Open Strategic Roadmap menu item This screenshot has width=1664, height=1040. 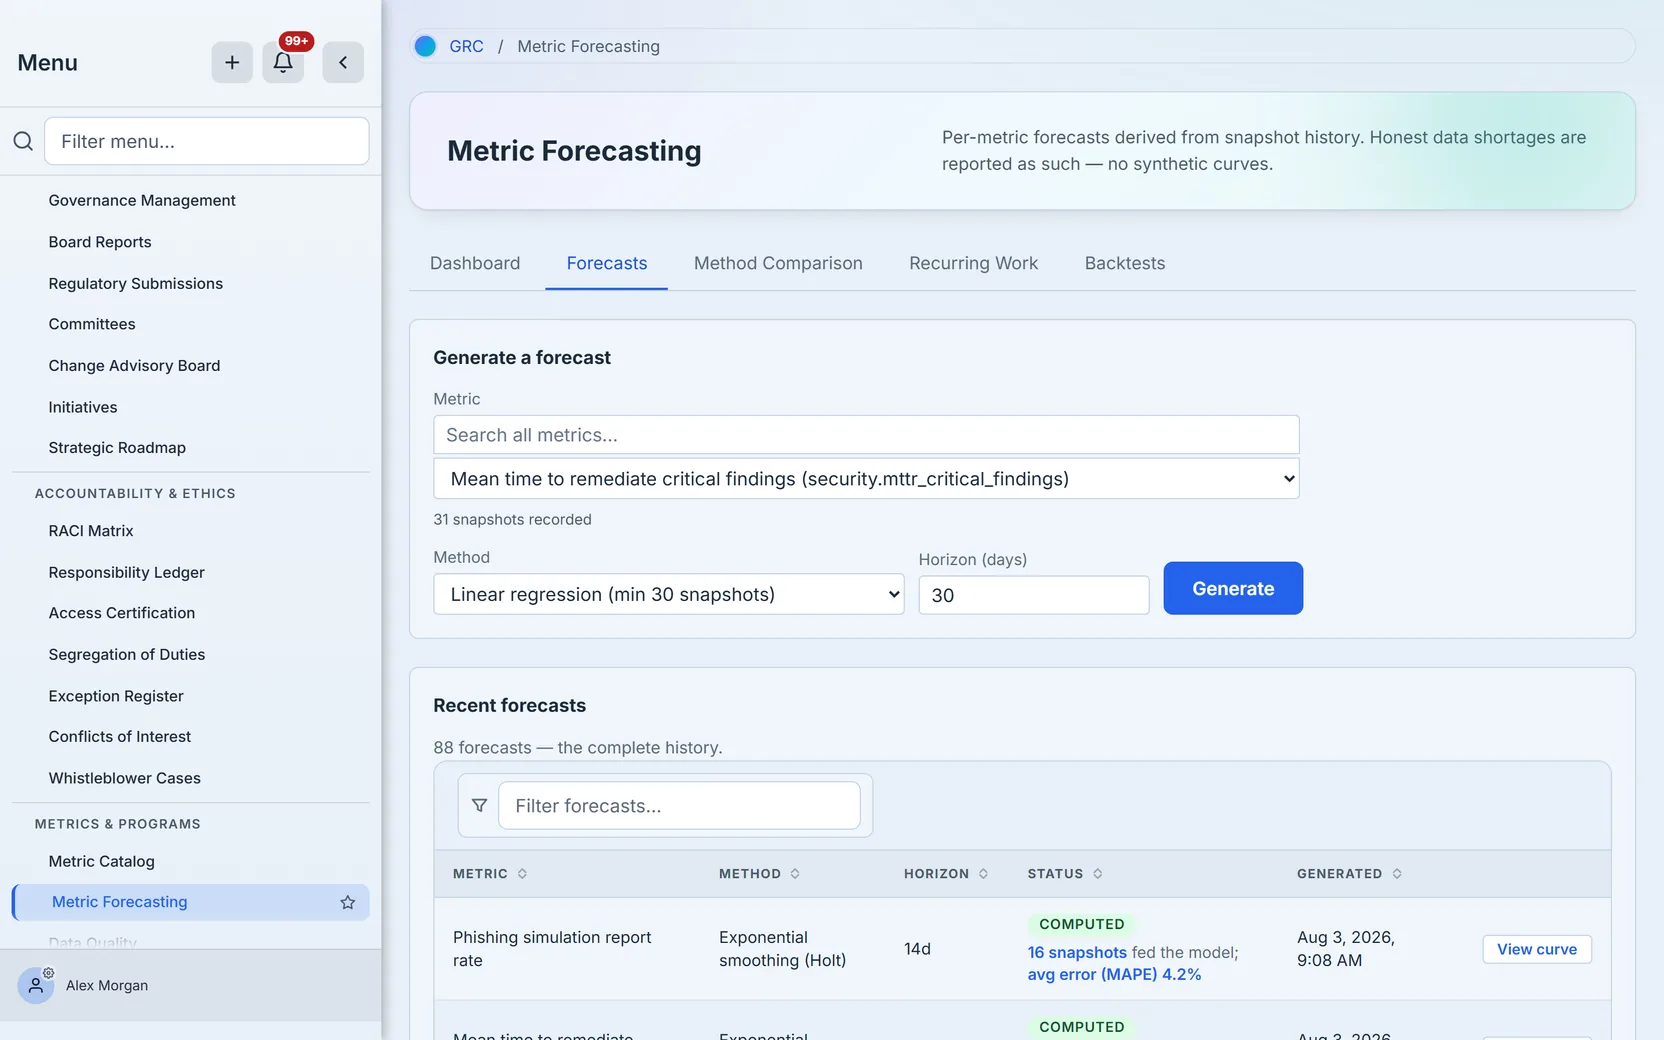tap(117, 448)
